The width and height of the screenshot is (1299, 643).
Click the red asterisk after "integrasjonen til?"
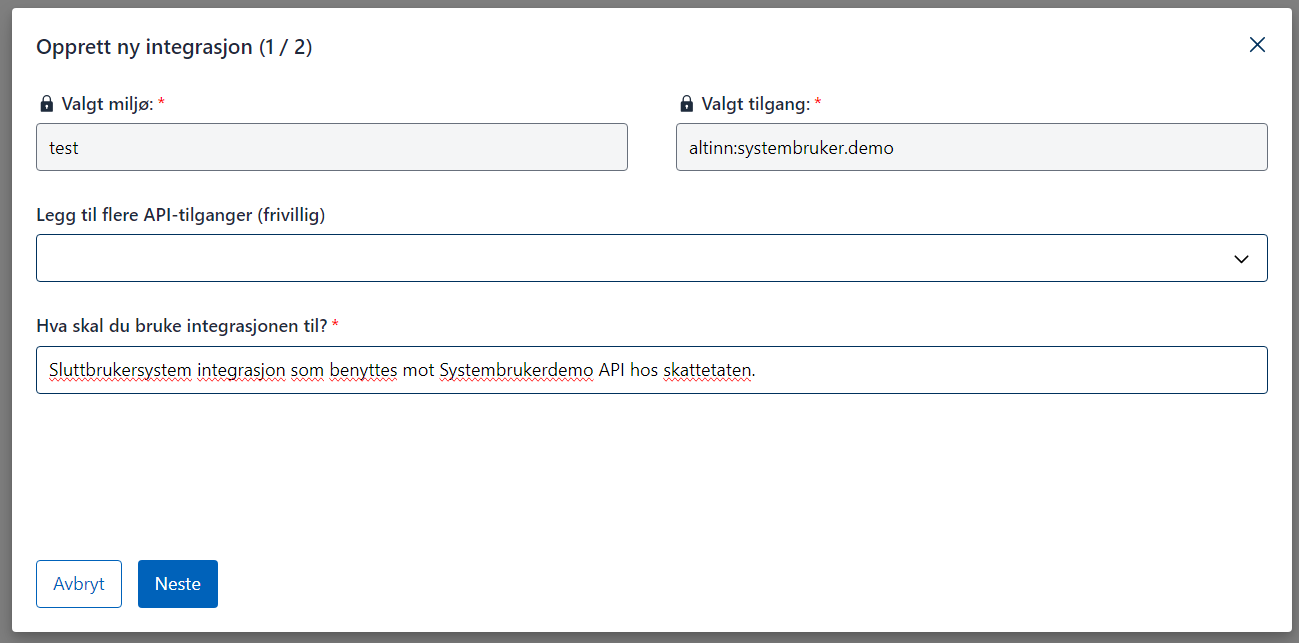pos(336,325)
